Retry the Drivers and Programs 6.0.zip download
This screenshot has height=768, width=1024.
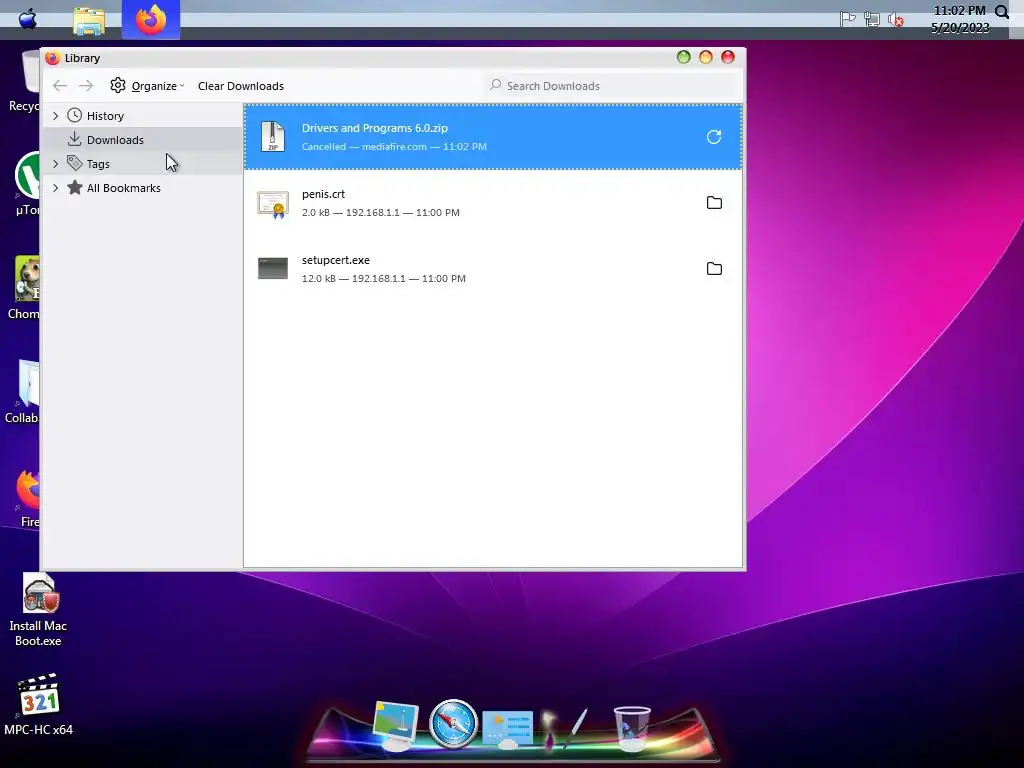[714, 136]
